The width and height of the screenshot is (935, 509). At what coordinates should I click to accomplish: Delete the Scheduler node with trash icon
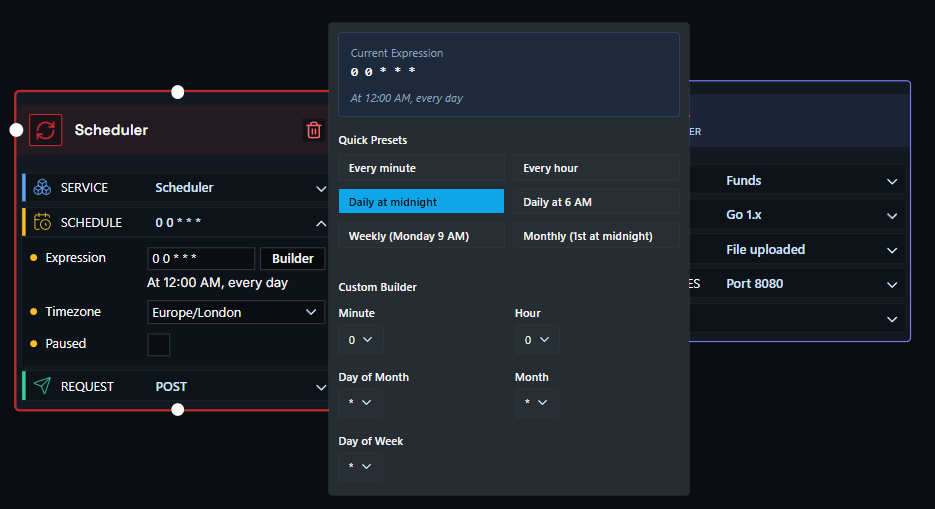pos(314,130)
